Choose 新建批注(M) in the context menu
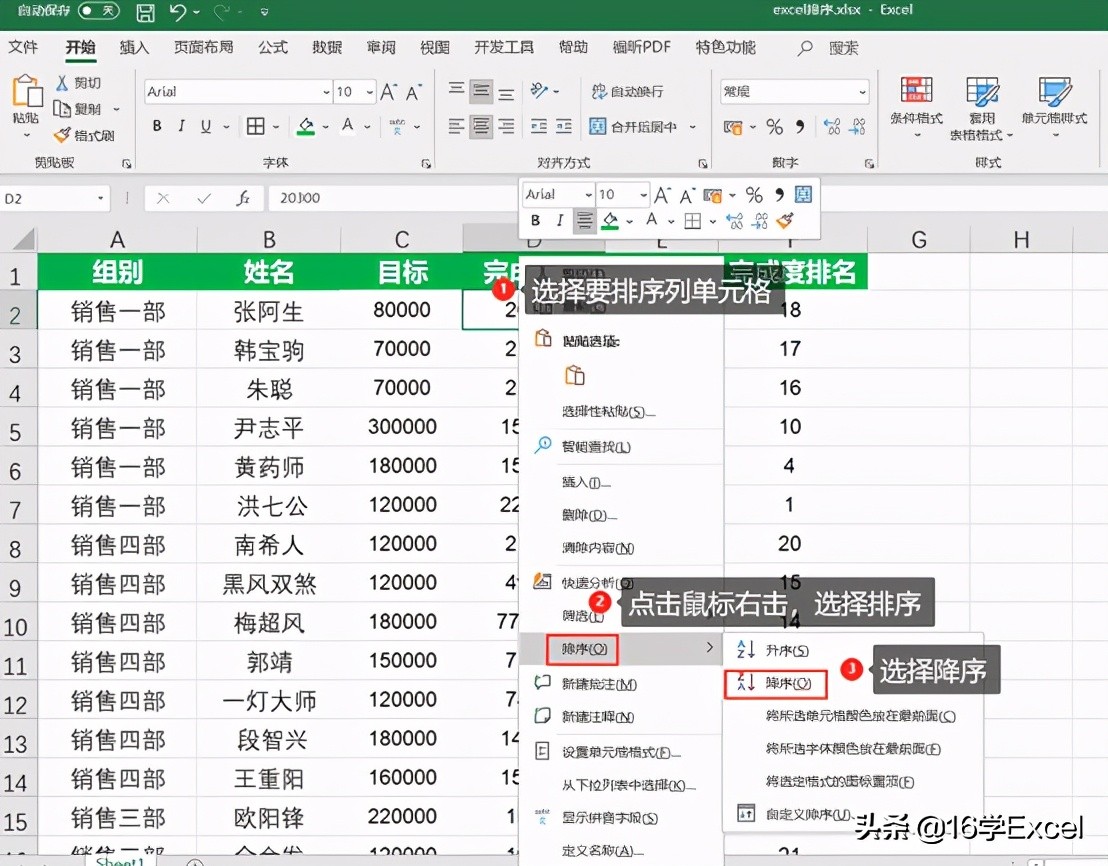This screenshot has width=1108, height=866. [599, 684]
